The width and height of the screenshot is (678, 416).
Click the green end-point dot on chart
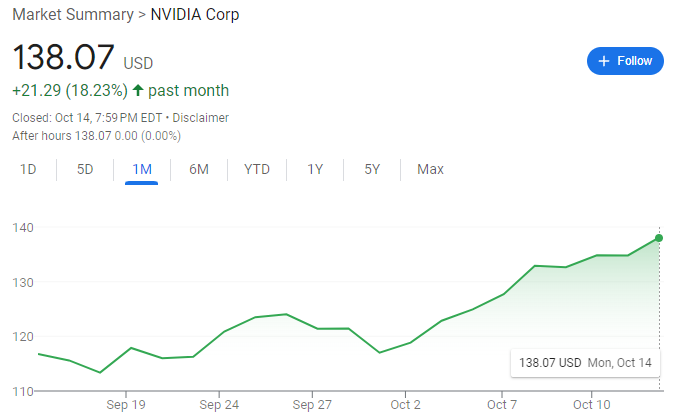pos(659,238)
